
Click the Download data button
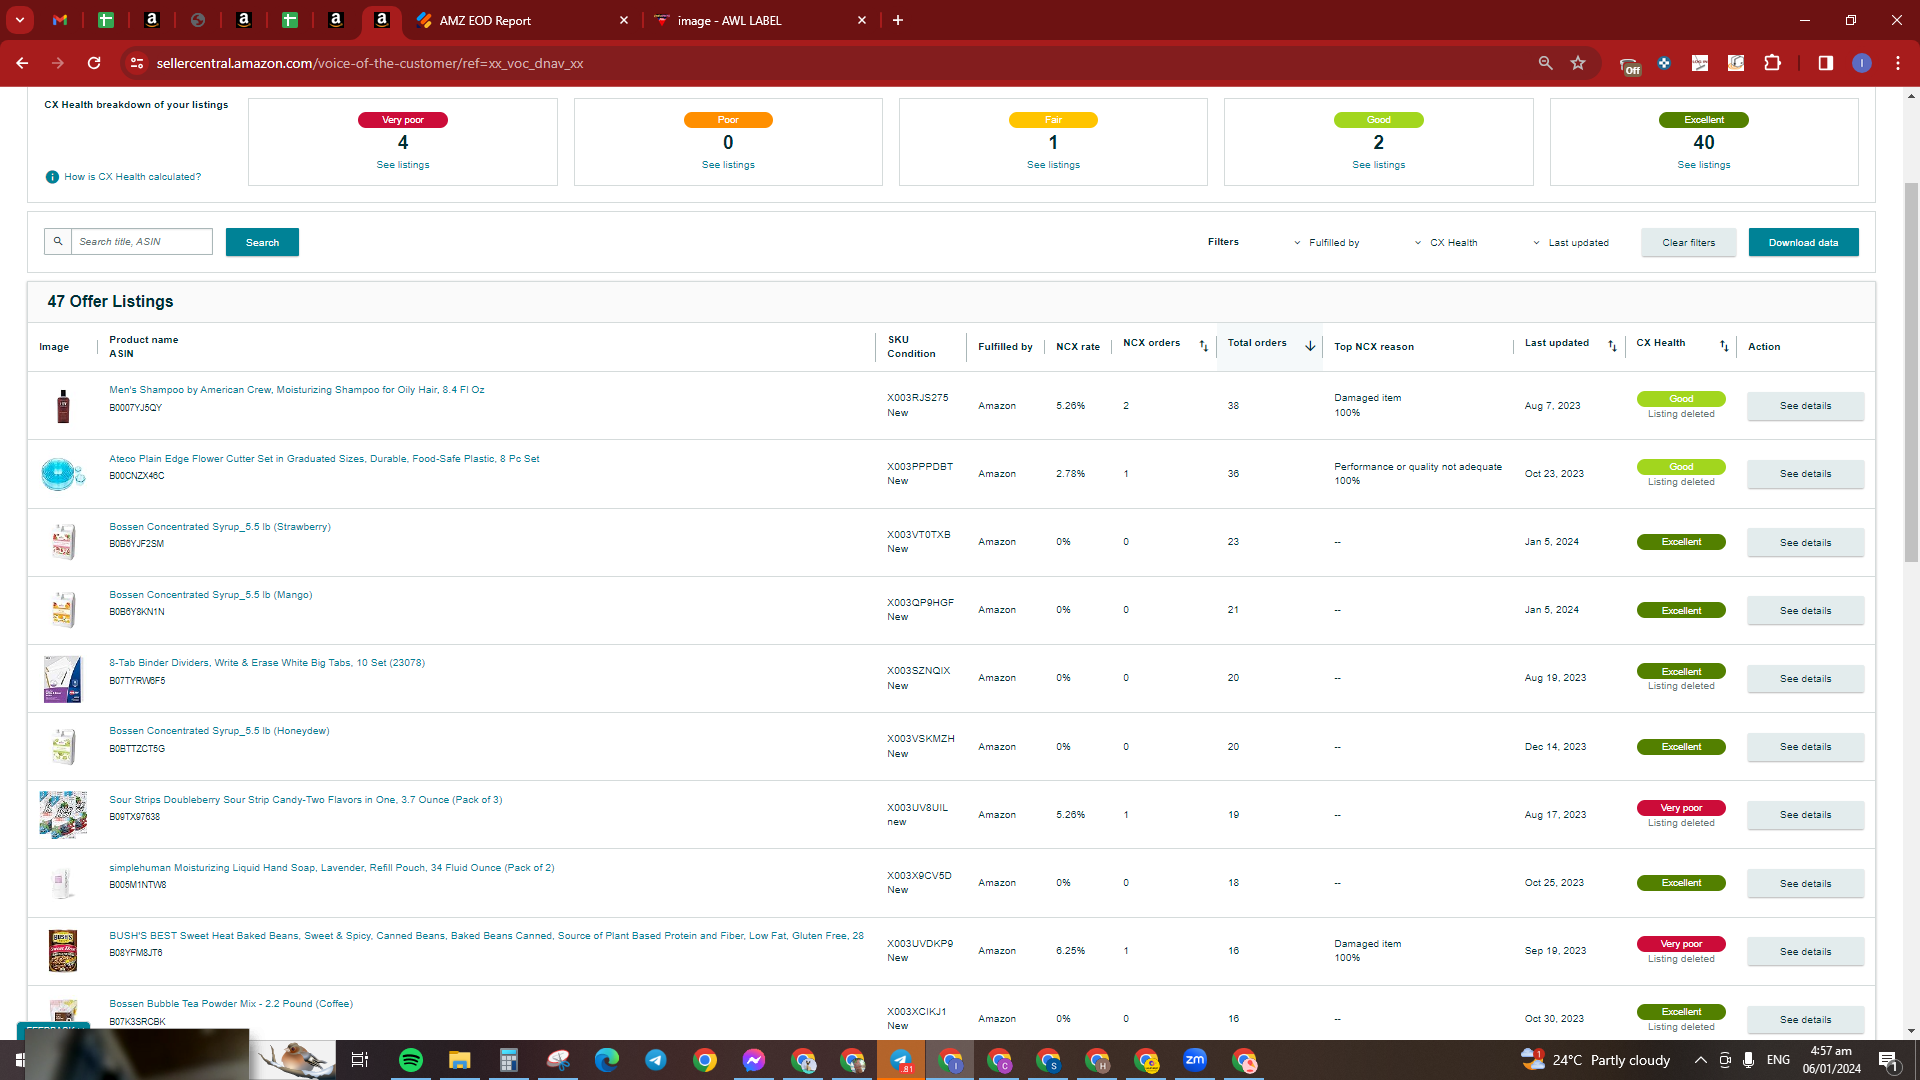point(1803,242)
